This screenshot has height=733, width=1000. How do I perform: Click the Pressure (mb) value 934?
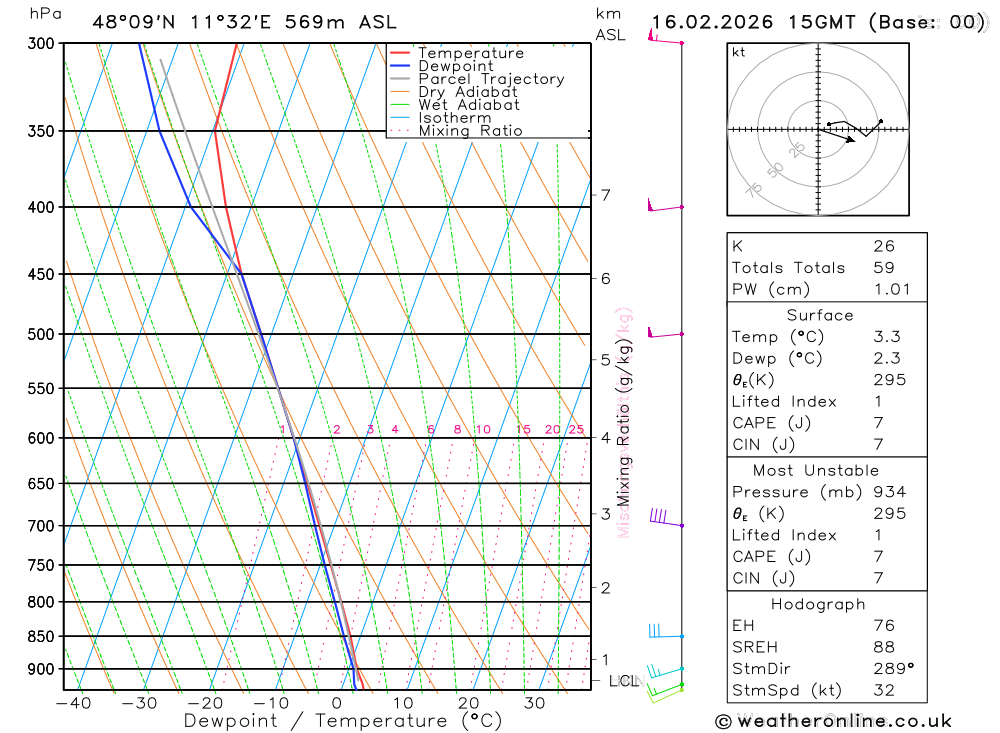coord(890,492)
